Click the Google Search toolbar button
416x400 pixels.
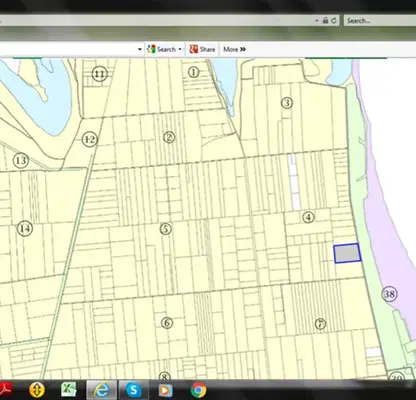click(x=161, y=49)
